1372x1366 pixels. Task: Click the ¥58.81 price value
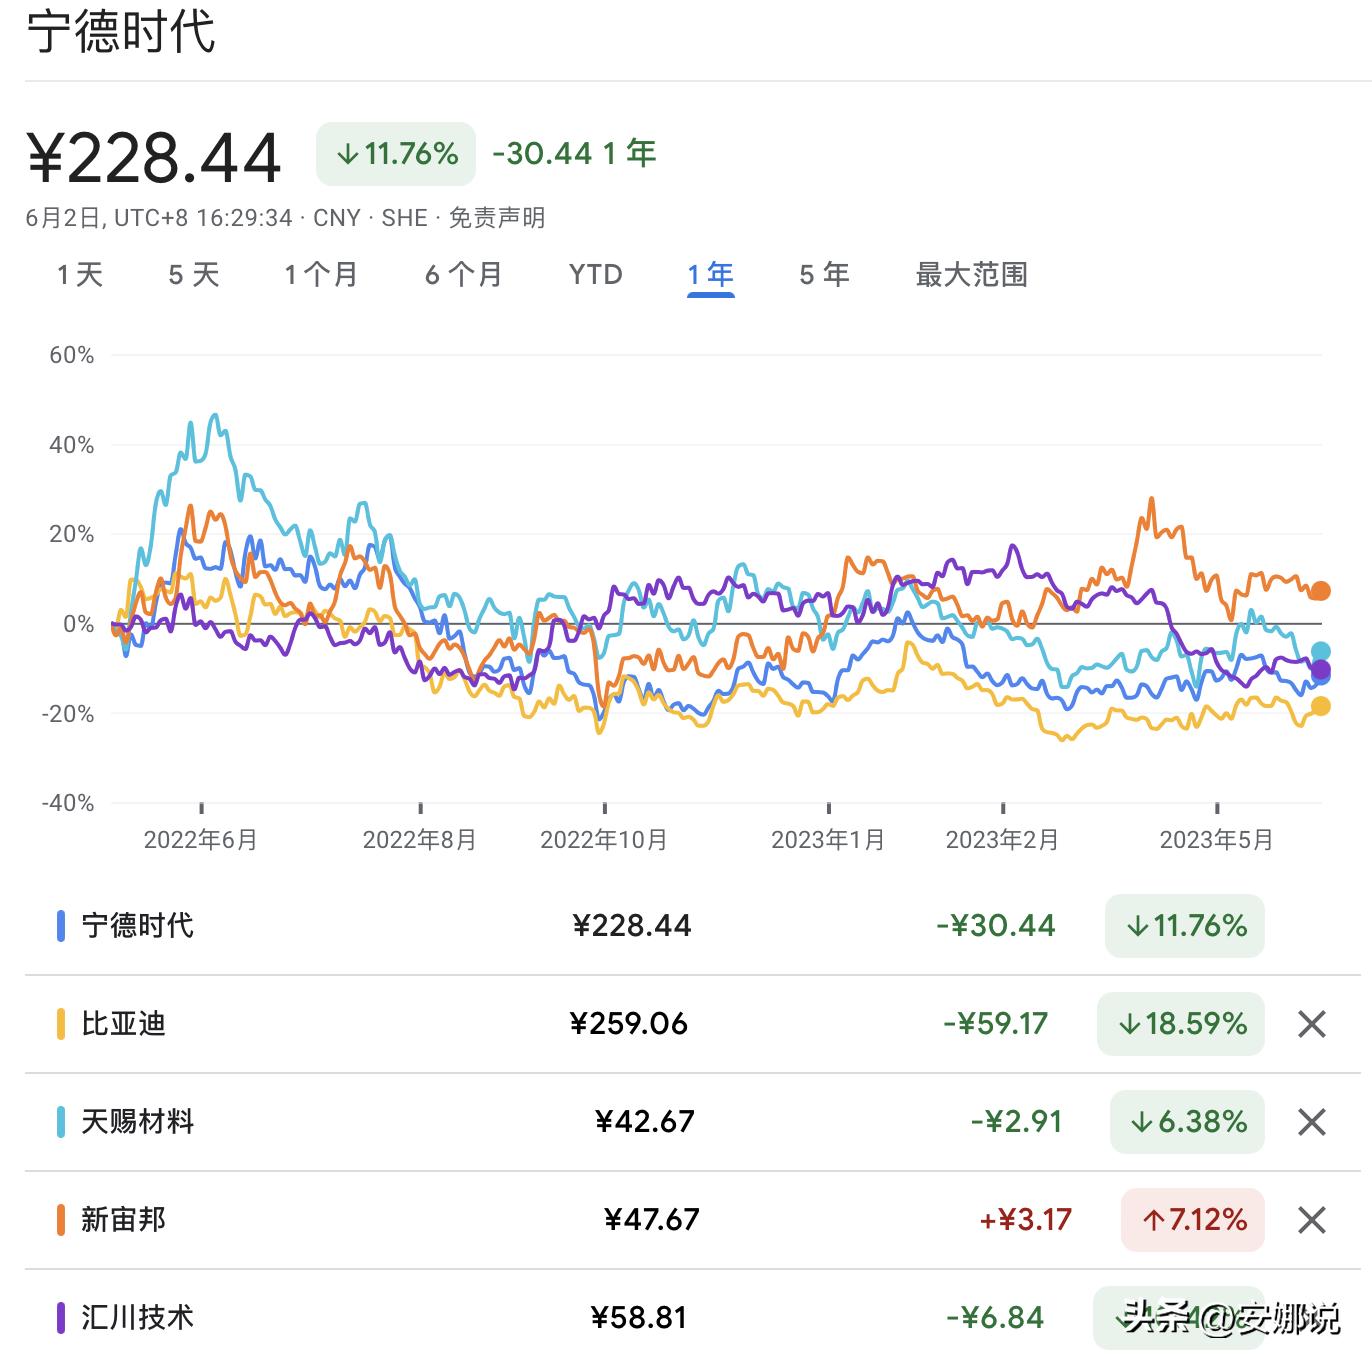pos(640,1318)
